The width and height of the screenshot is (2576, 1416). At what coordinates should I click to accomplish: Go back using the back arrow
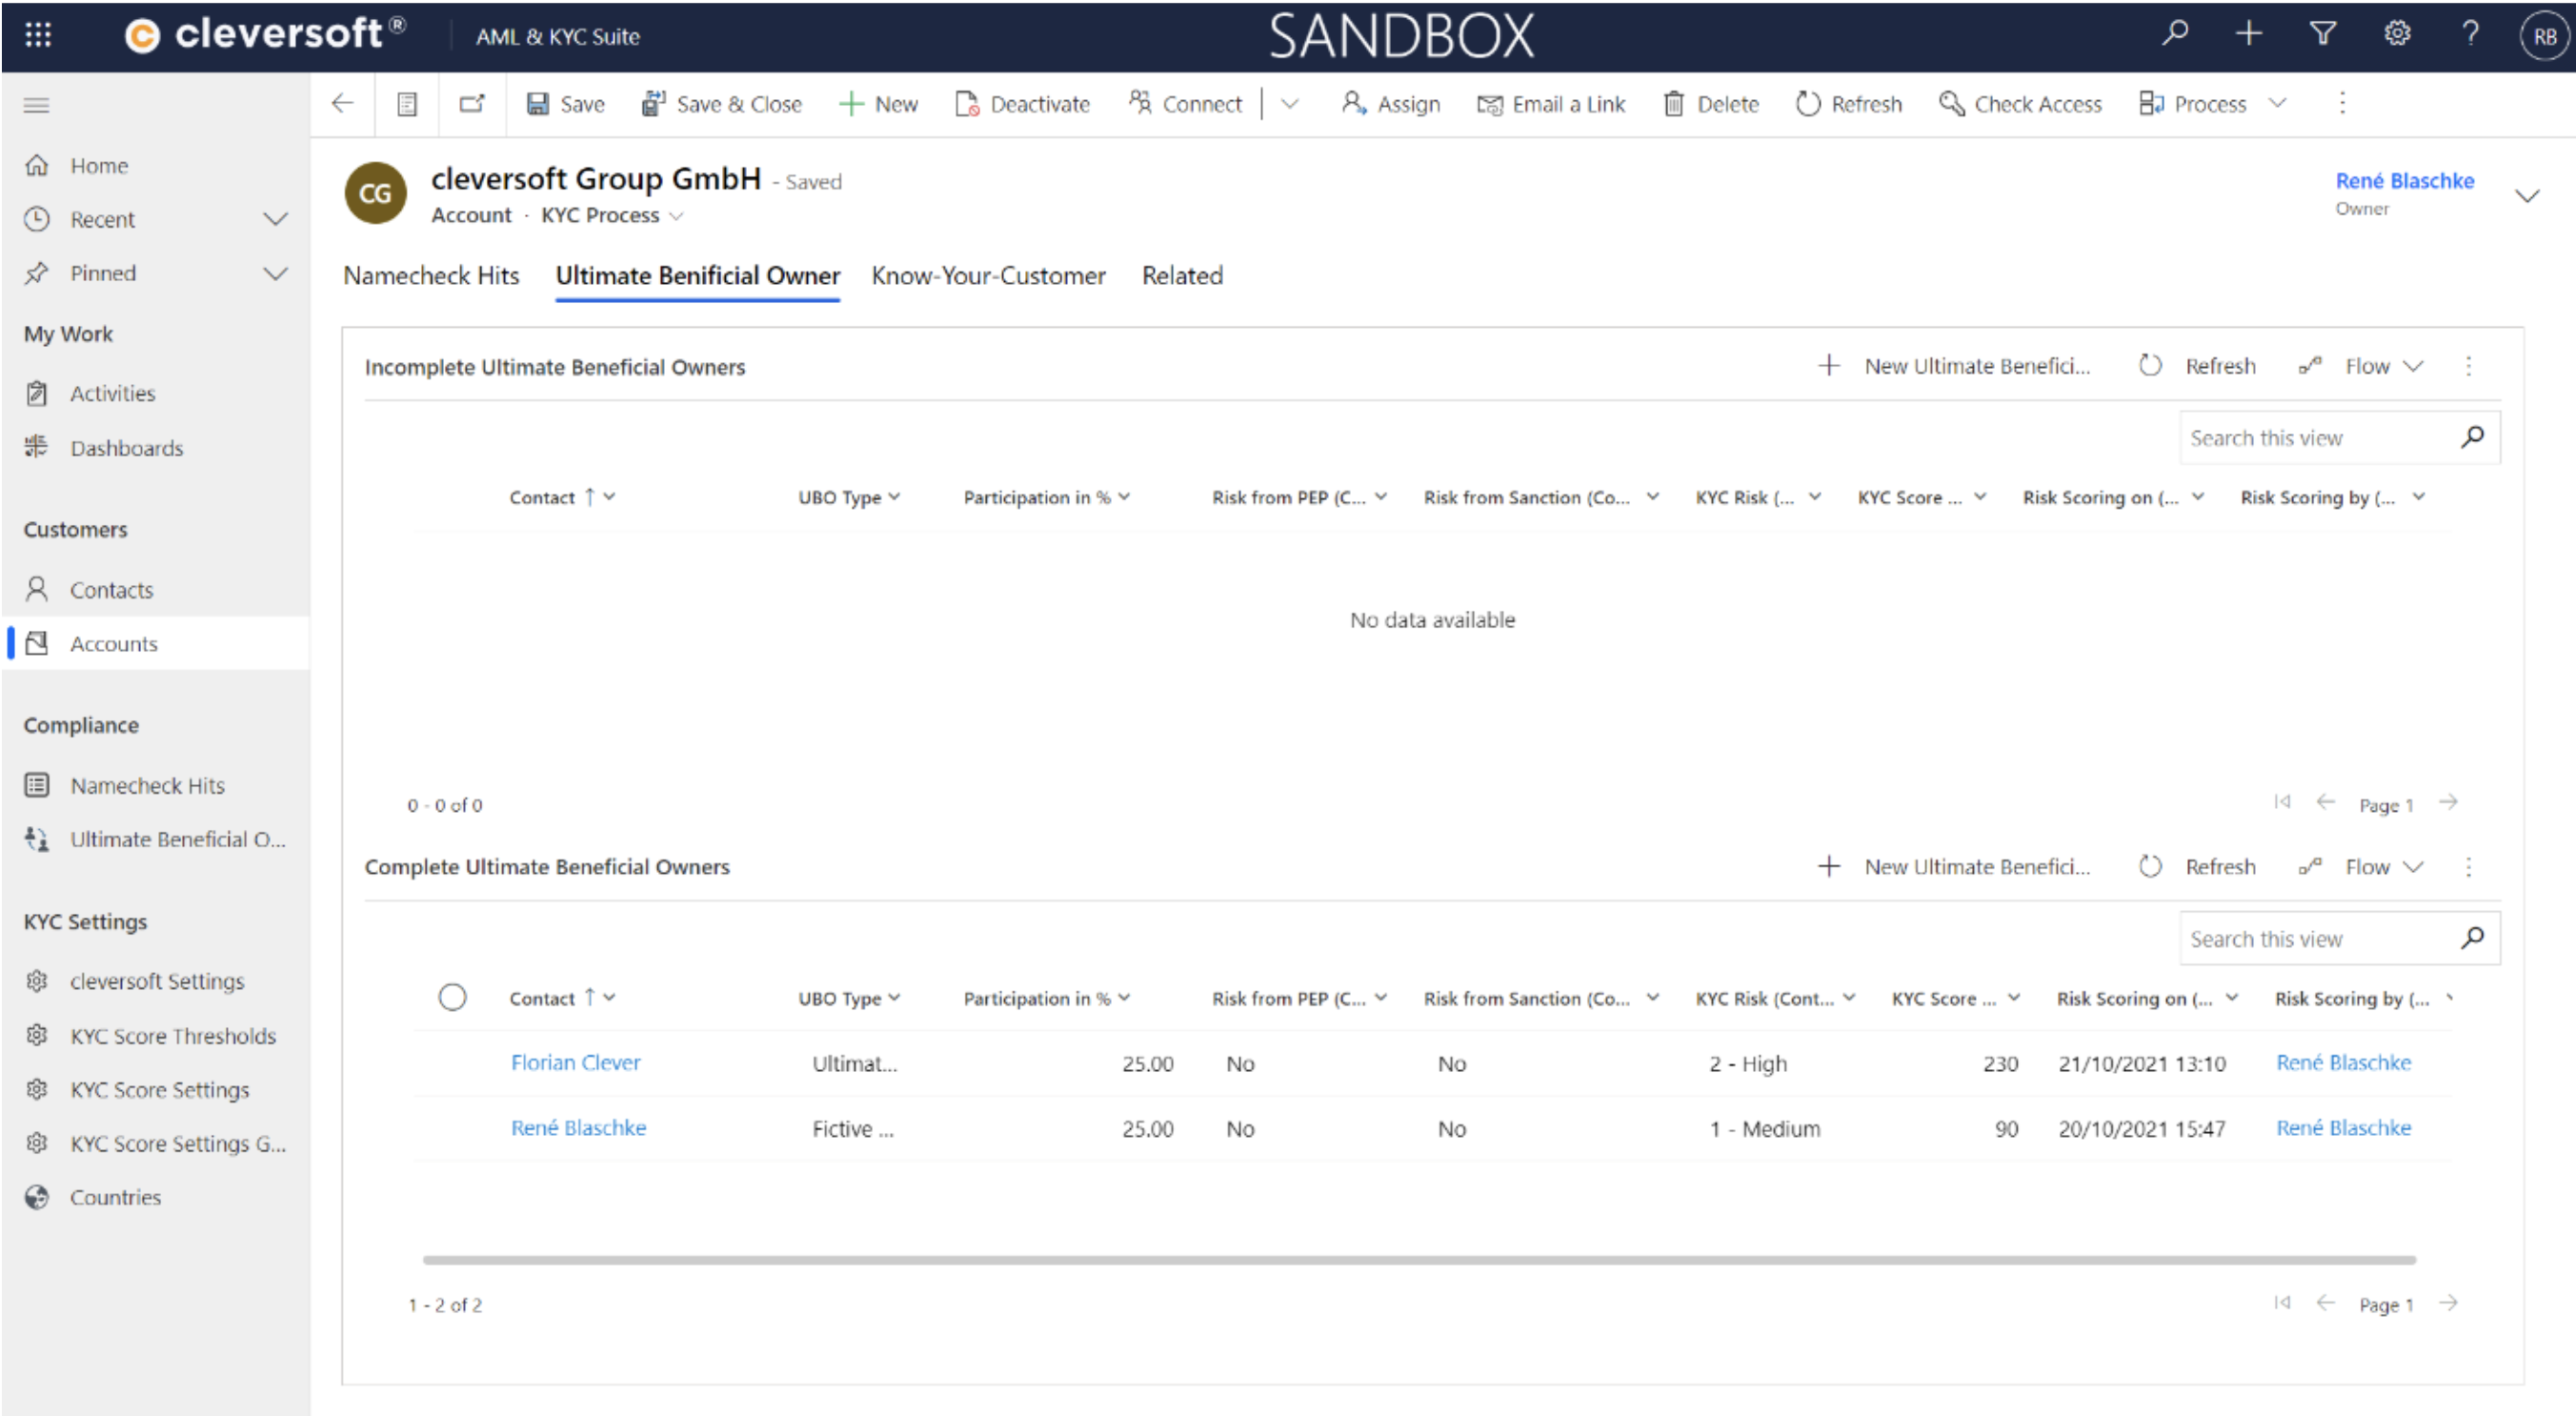[342, 103]
